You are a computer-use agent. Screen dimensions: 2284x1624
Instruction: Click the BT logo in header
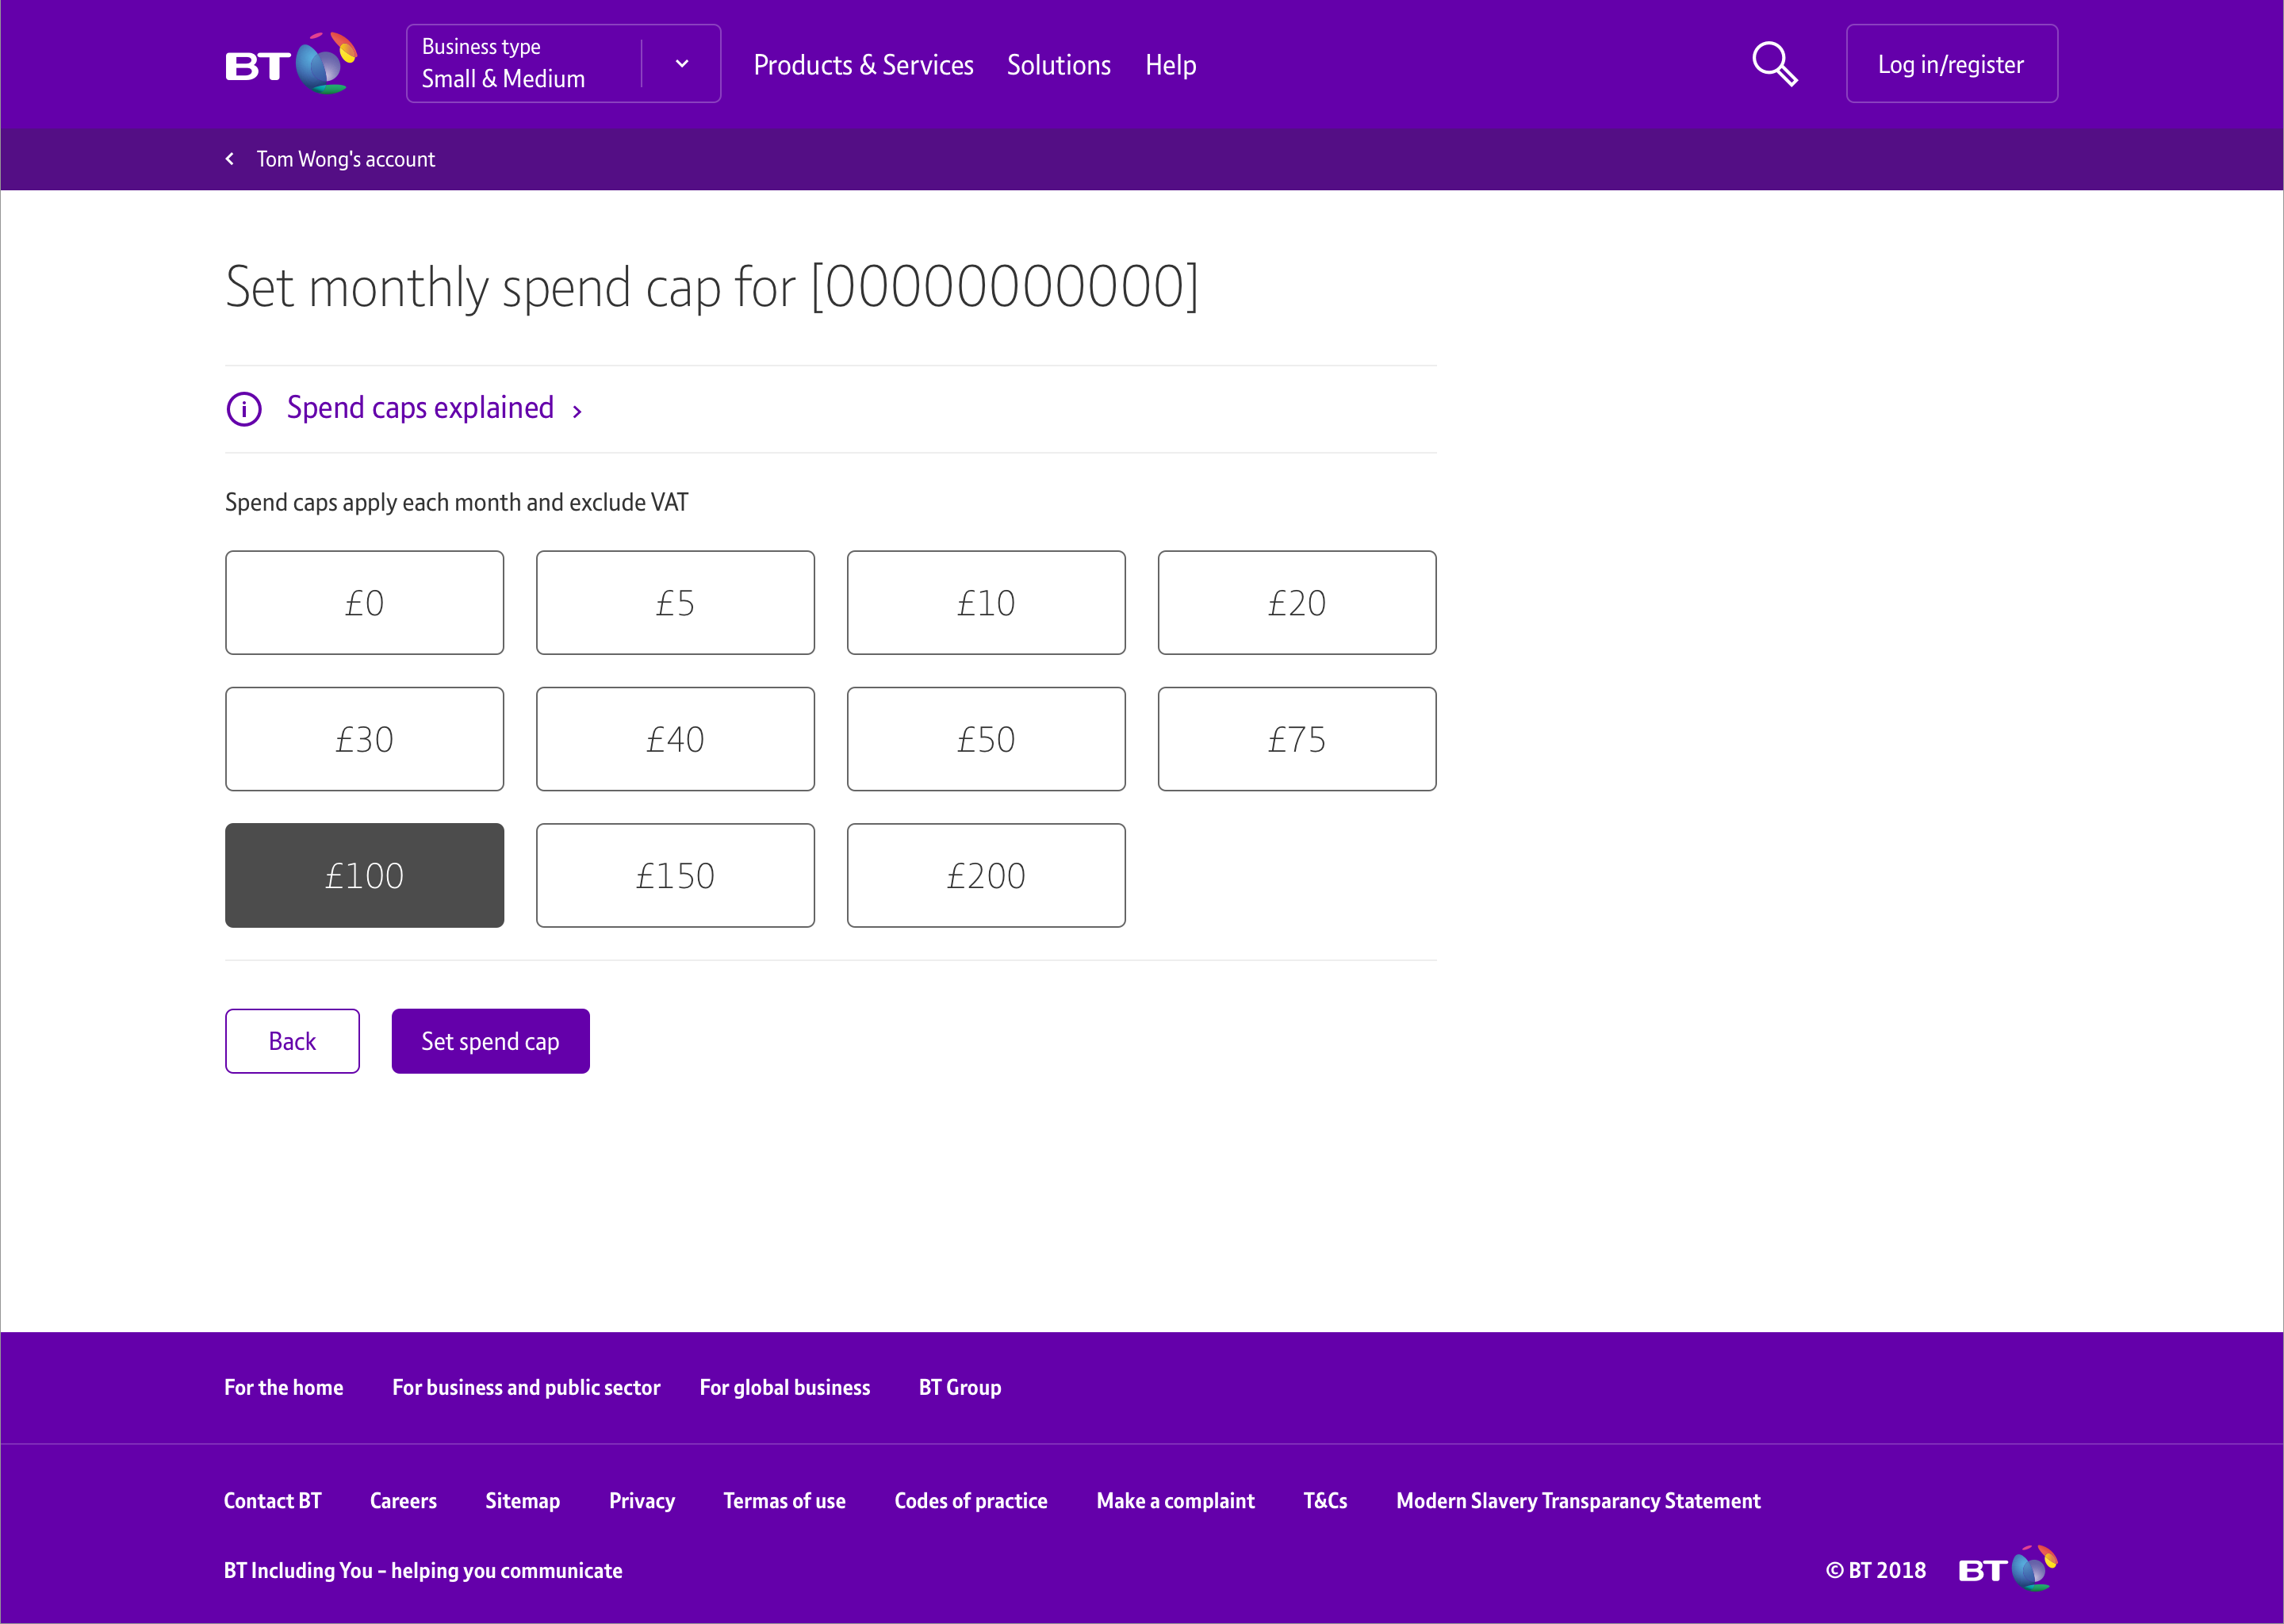click(290, 64)
